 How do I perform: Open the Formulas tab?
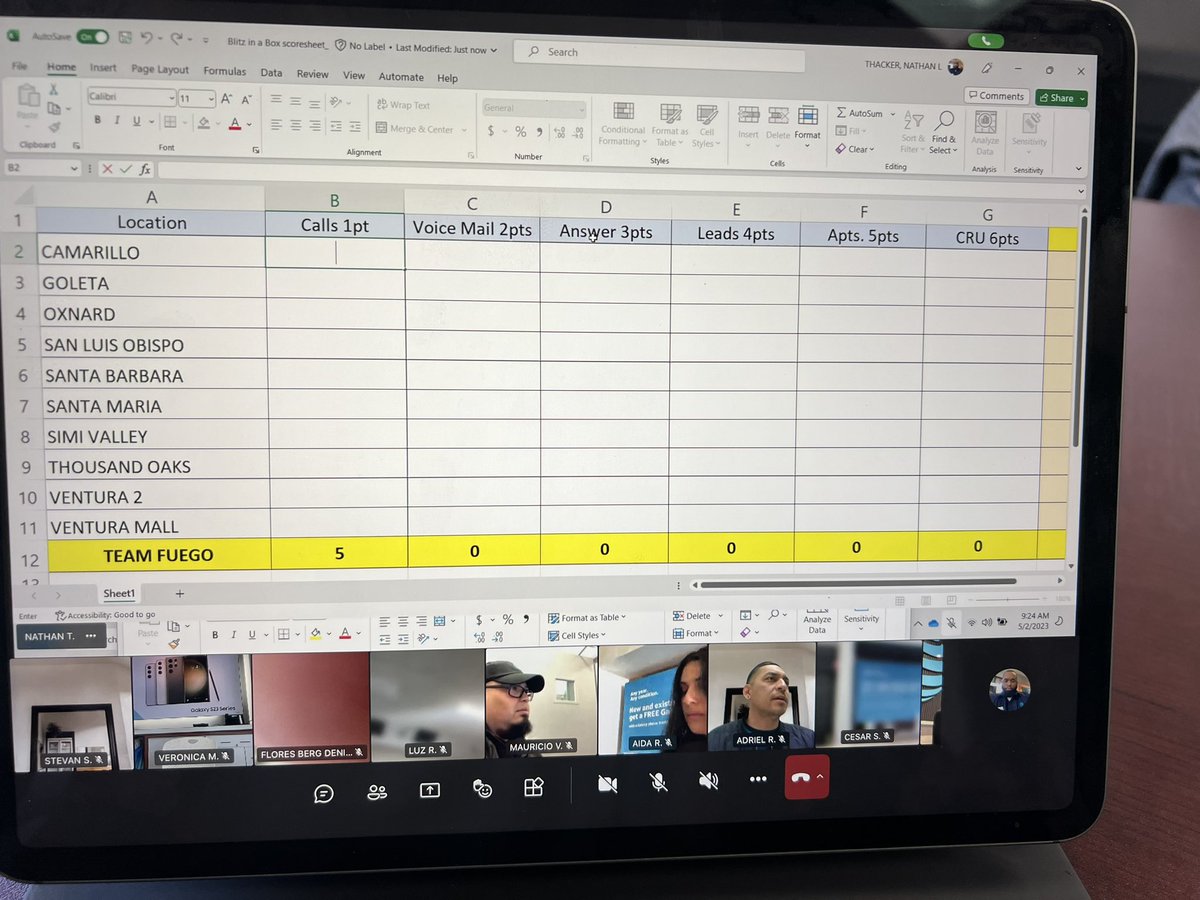click(x=224, y=71)
